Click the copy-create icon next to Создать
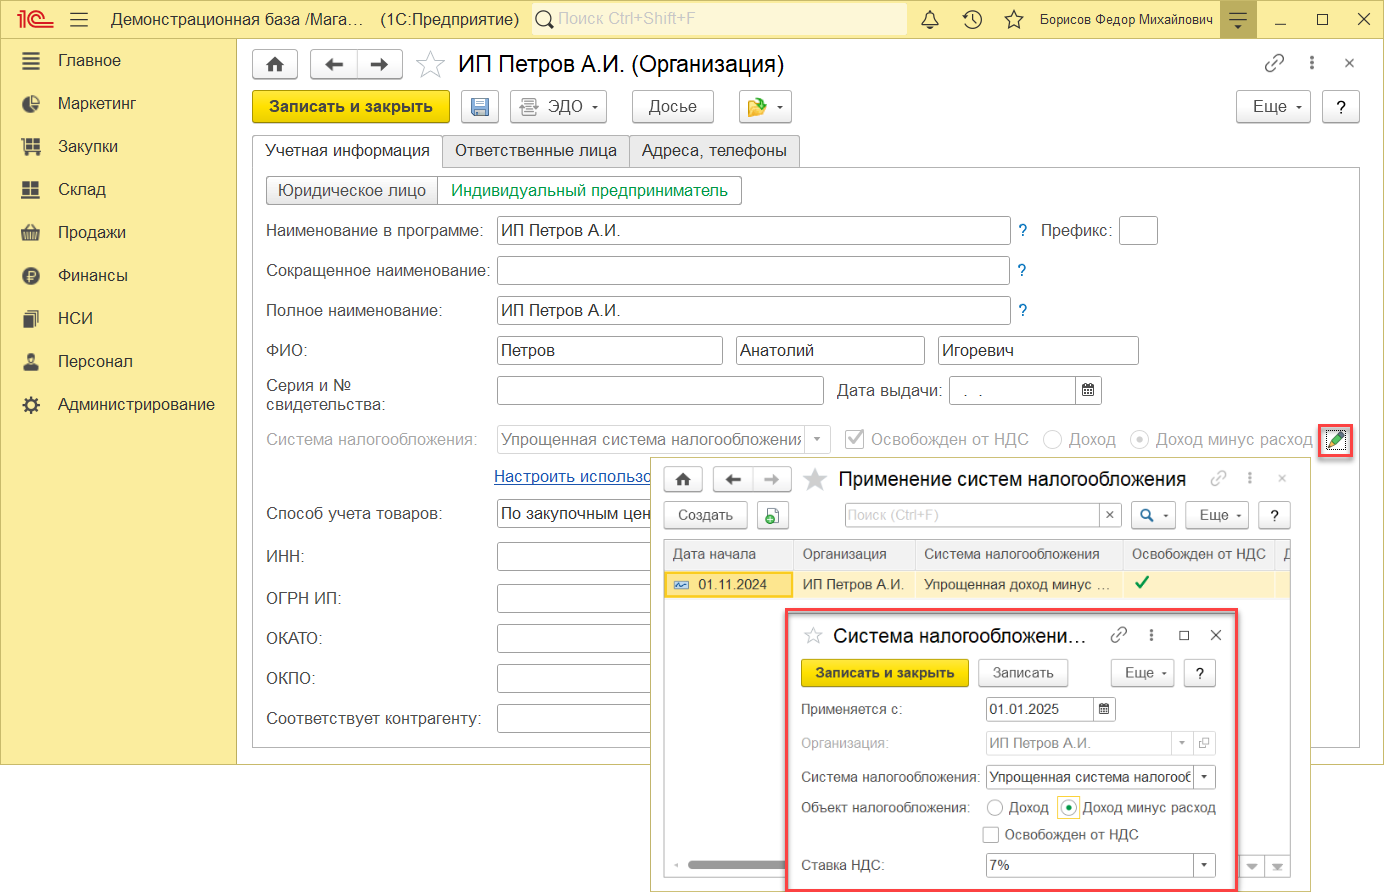 coord(772,516)
